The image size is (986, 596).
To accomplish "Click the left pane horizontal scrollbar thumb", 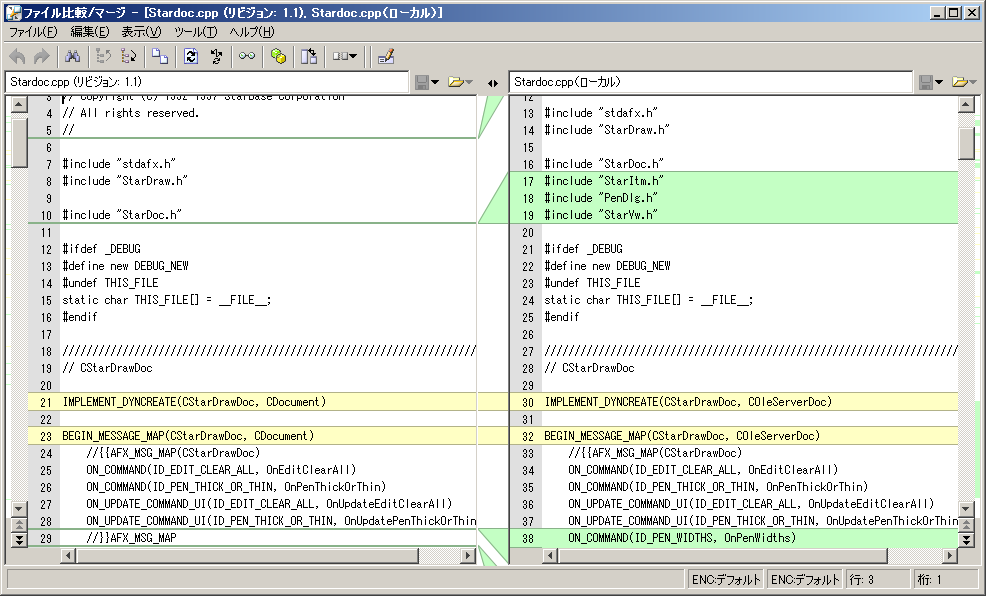I will 247,555.
